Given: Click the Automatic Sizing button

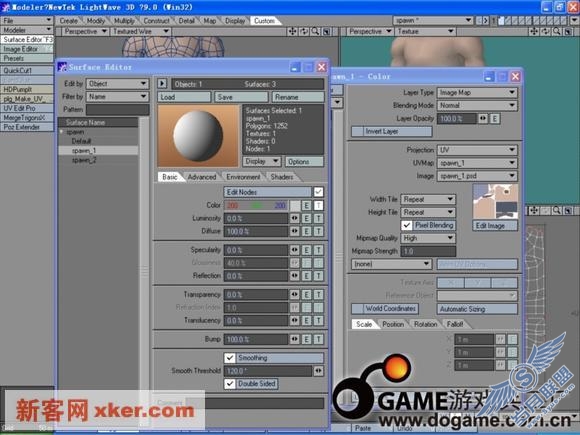Looking at the screenshot, I should click(477, 308).
